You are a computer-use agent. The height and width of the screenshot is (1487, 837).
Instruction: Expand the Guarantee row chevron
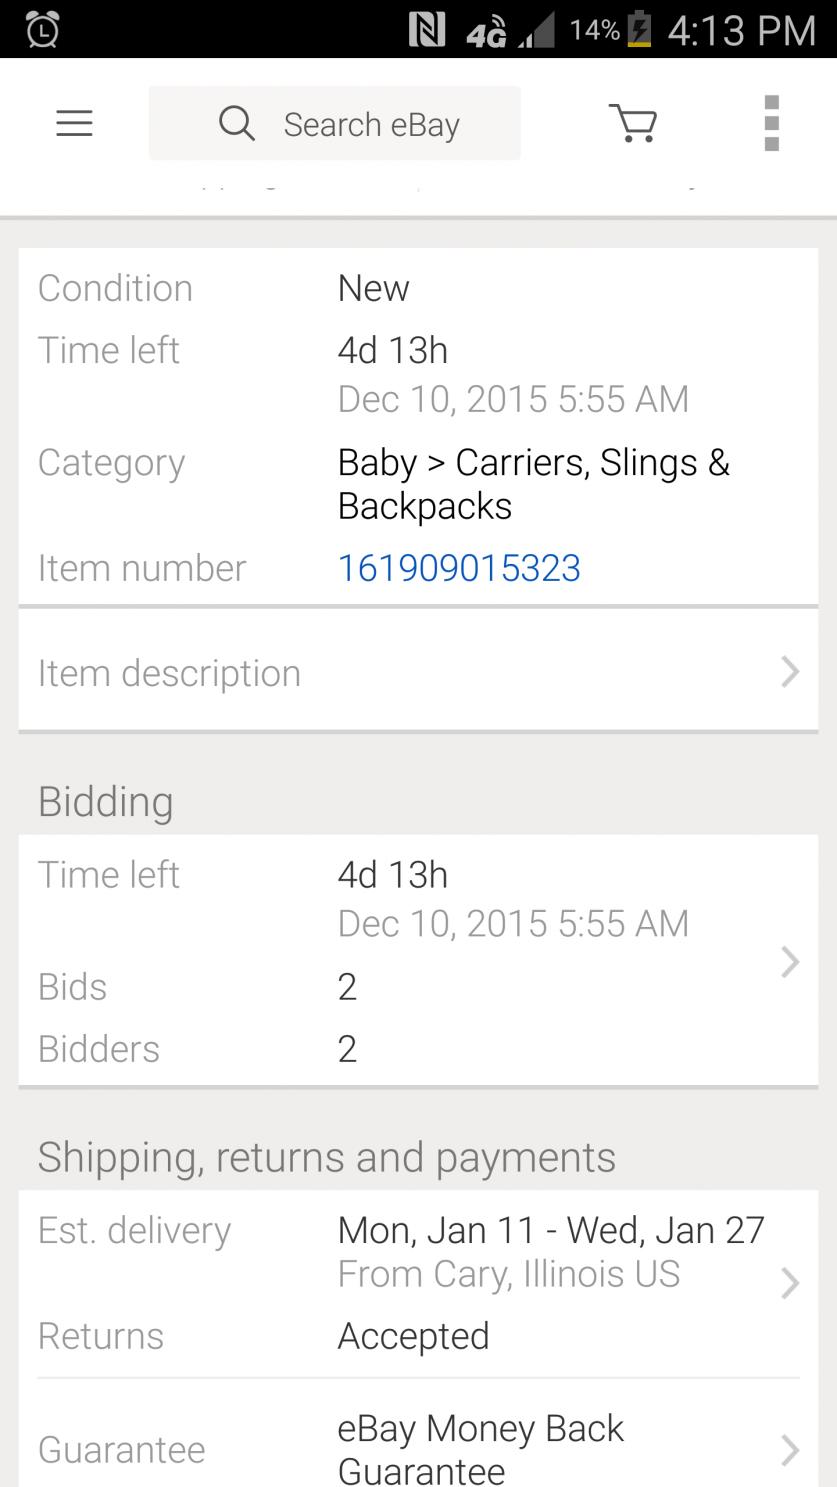(789, 1449)
